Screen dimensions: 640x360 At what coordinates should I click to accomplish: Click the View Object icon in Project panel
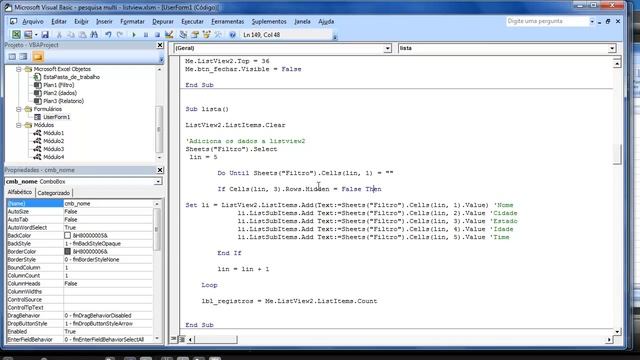[24, 57]
